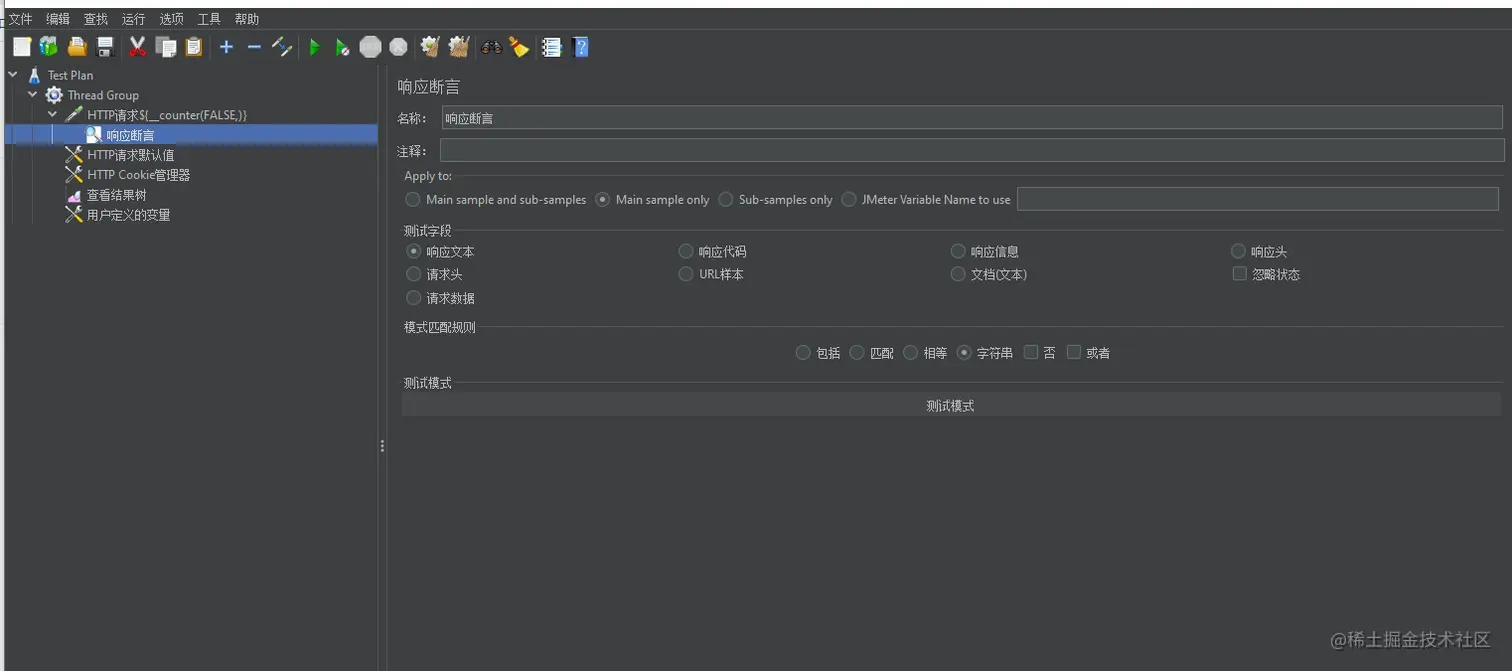1512x671 pixels.
Task: Click the Toggle enable/disable icon
Action: 282,47
